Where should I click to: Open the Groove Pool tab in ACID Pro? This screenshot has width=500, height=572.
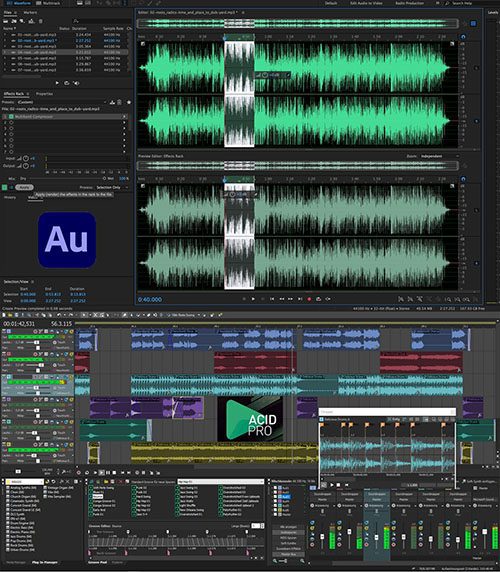point(97,563)
